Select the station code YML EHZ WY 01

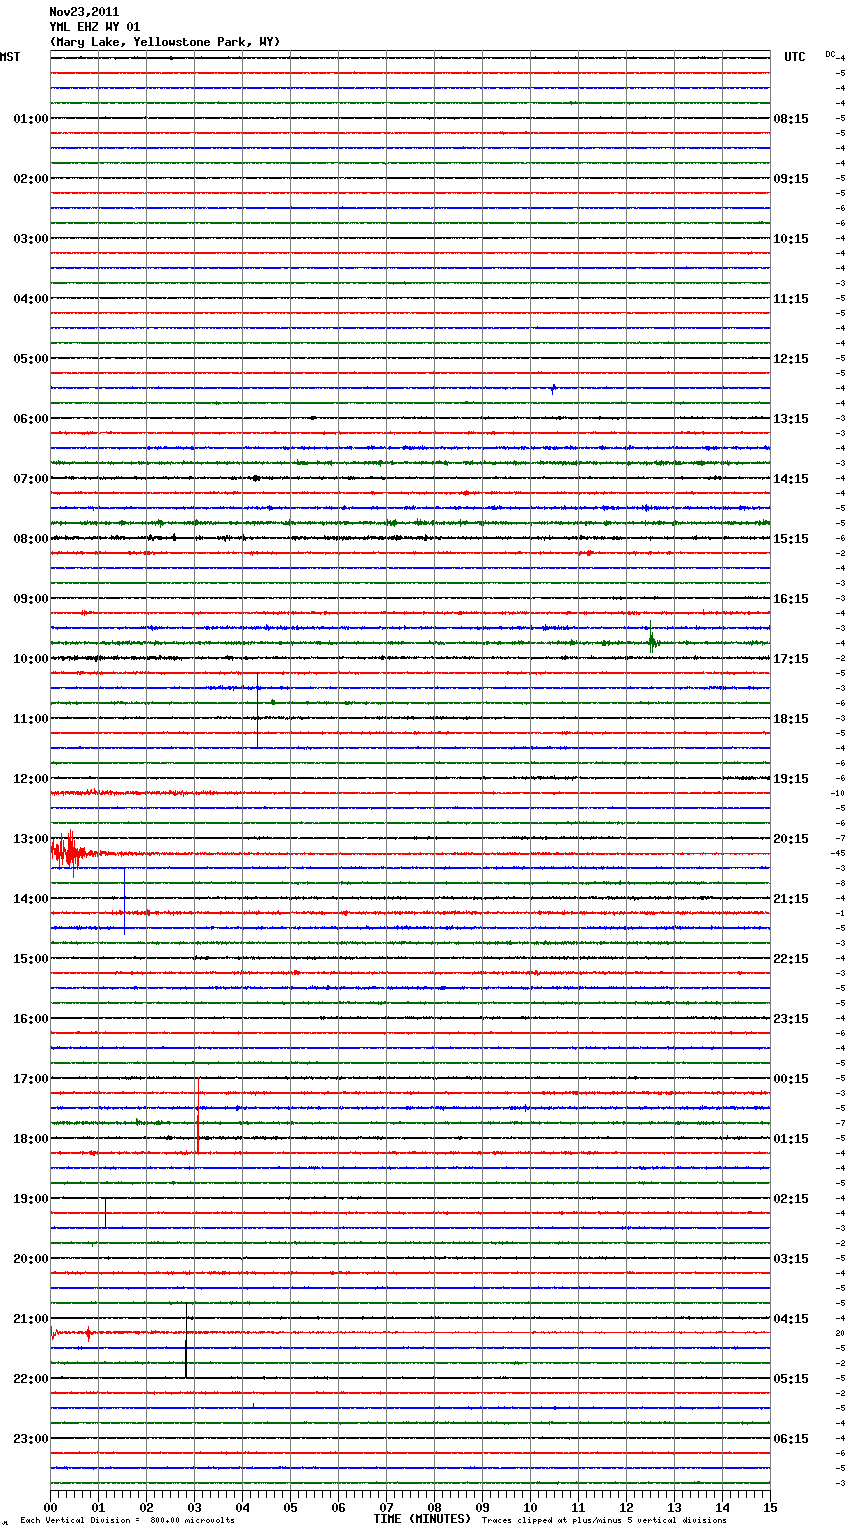click(95, 27)
